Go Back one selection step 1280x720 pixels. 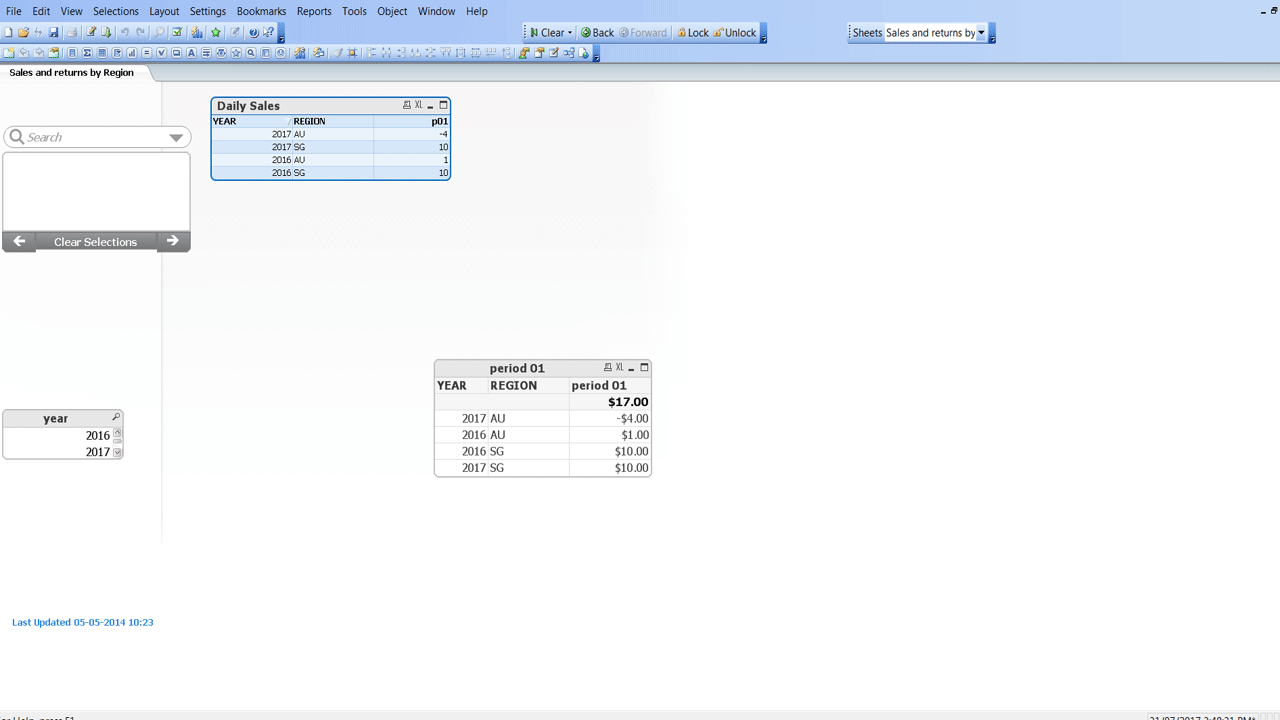(x=597, y=33)
